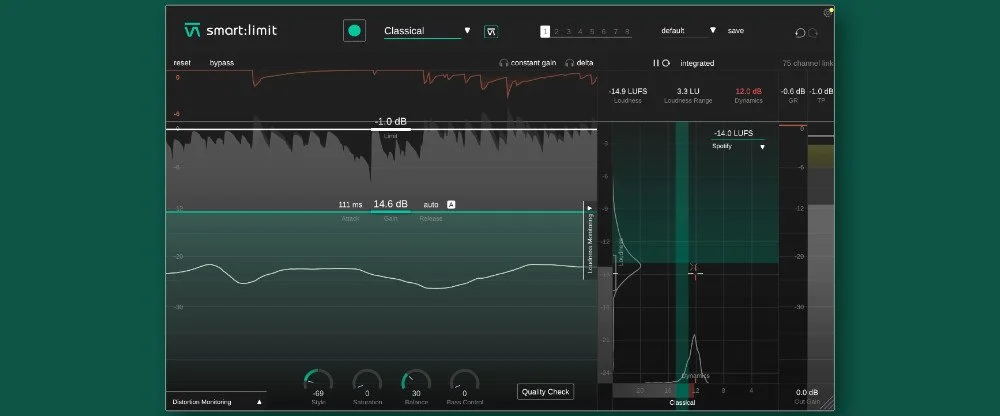Select state slot 8

click(x=627, y=31)
